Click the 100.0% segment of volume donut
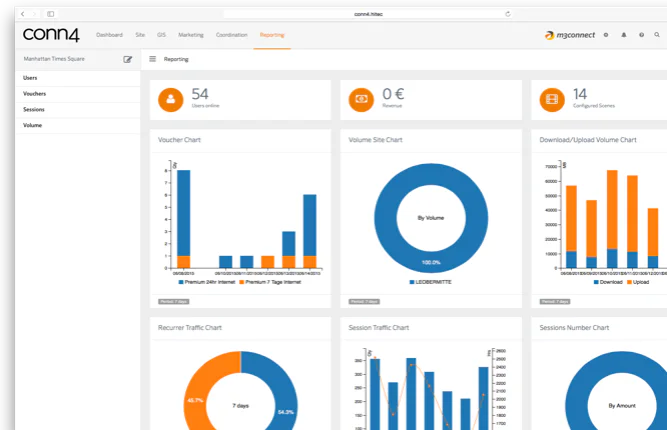This screenshot has width=667, height=430. click(x=431, y=262)
